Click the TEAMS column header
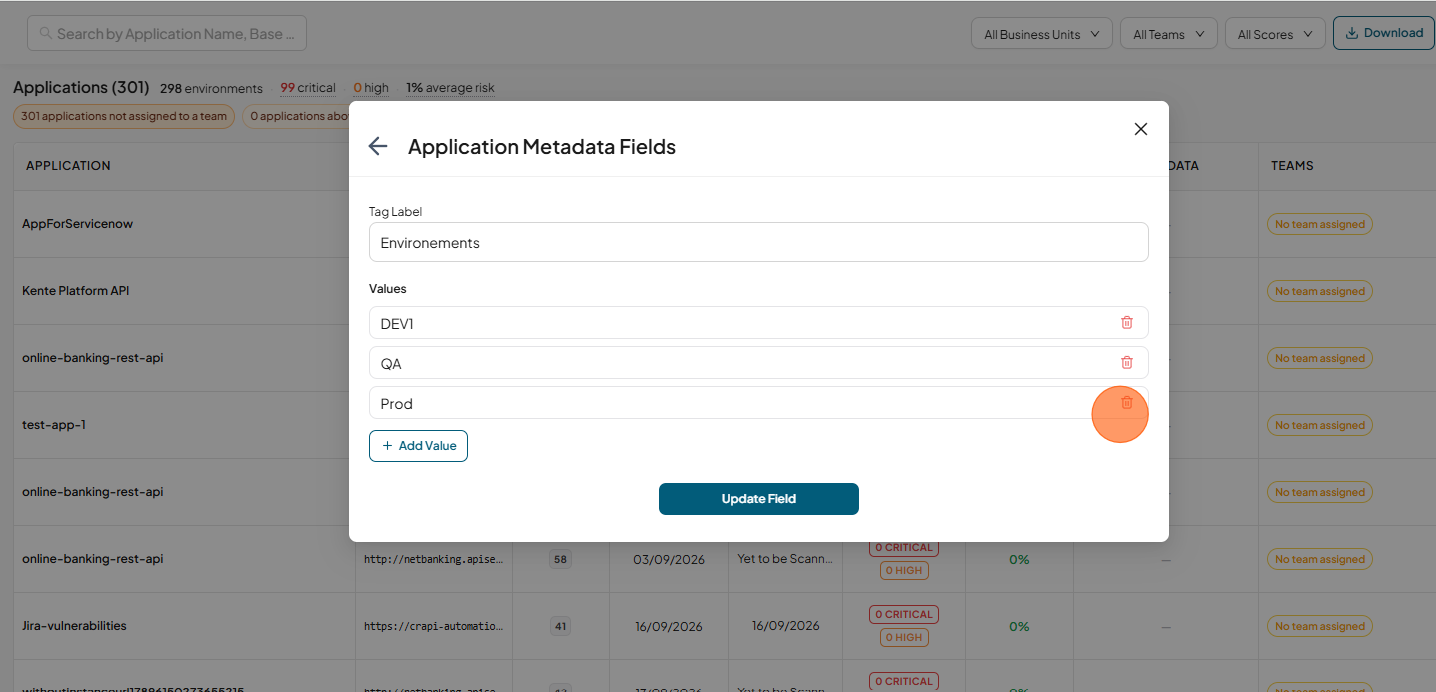This screenshot has height=692, width=1436. 1292,165
